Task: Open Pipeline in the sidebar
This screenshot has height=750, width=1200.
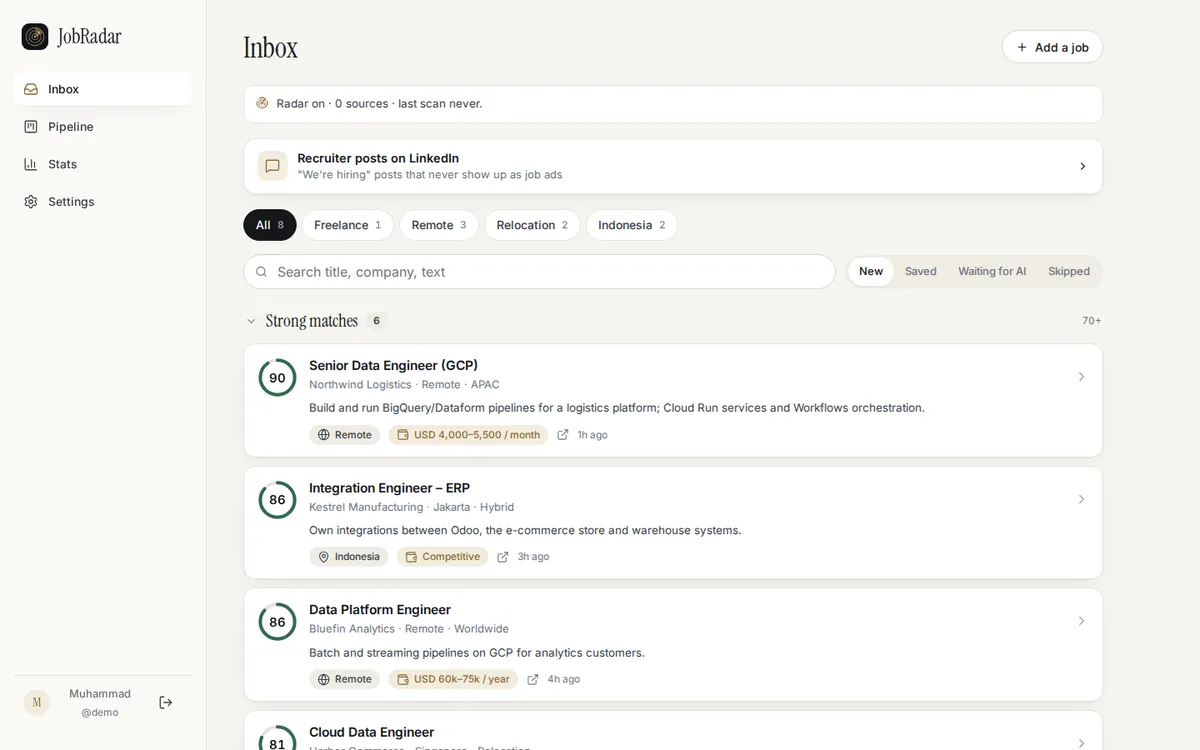Action: pos(103,127)
